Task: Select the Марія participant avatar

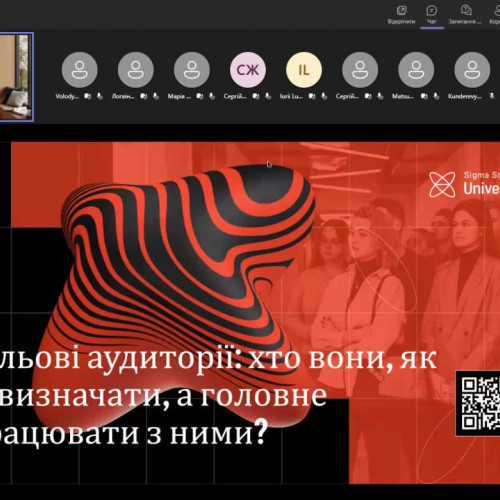Action: click(192, 70)
